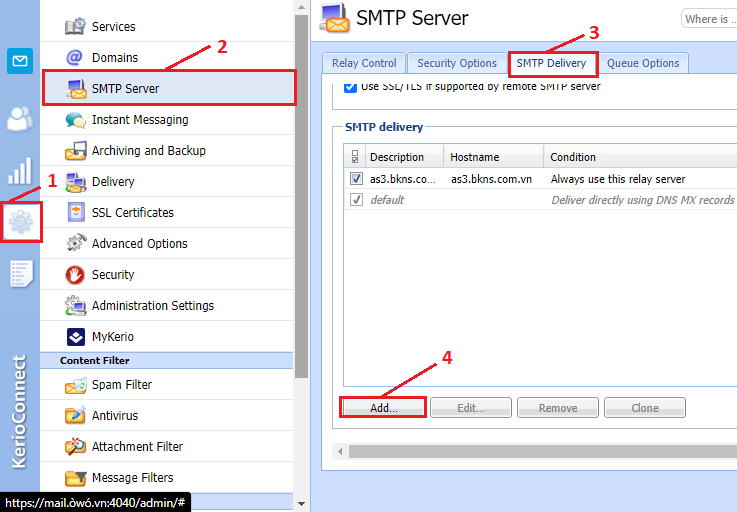The height and width of the screenshot is (512, 737).
Task: Click the sidebar vertical scrollbar
Action: (302, 200)
